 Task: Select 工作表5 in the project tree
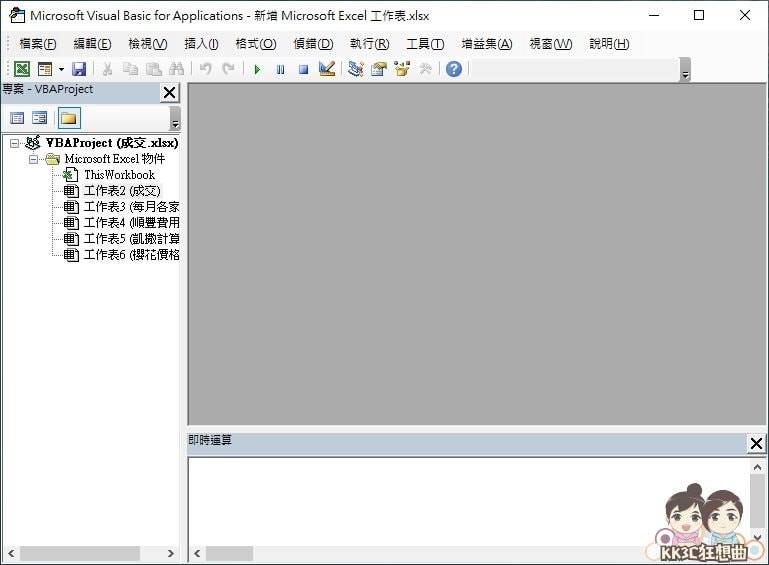[131, 239]
